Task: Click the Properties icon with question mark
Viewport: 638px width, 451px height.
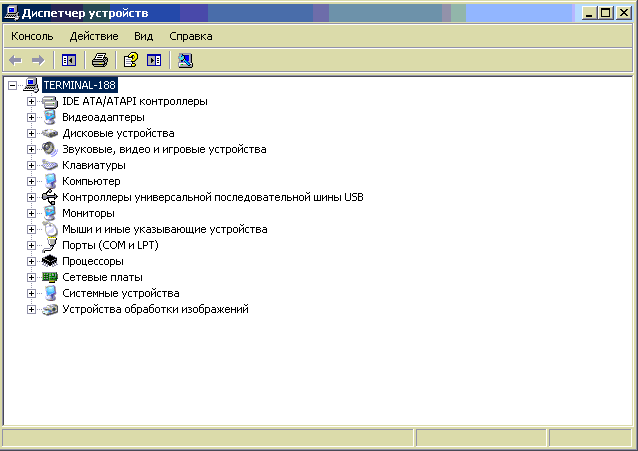Action: tap(130, 60)
